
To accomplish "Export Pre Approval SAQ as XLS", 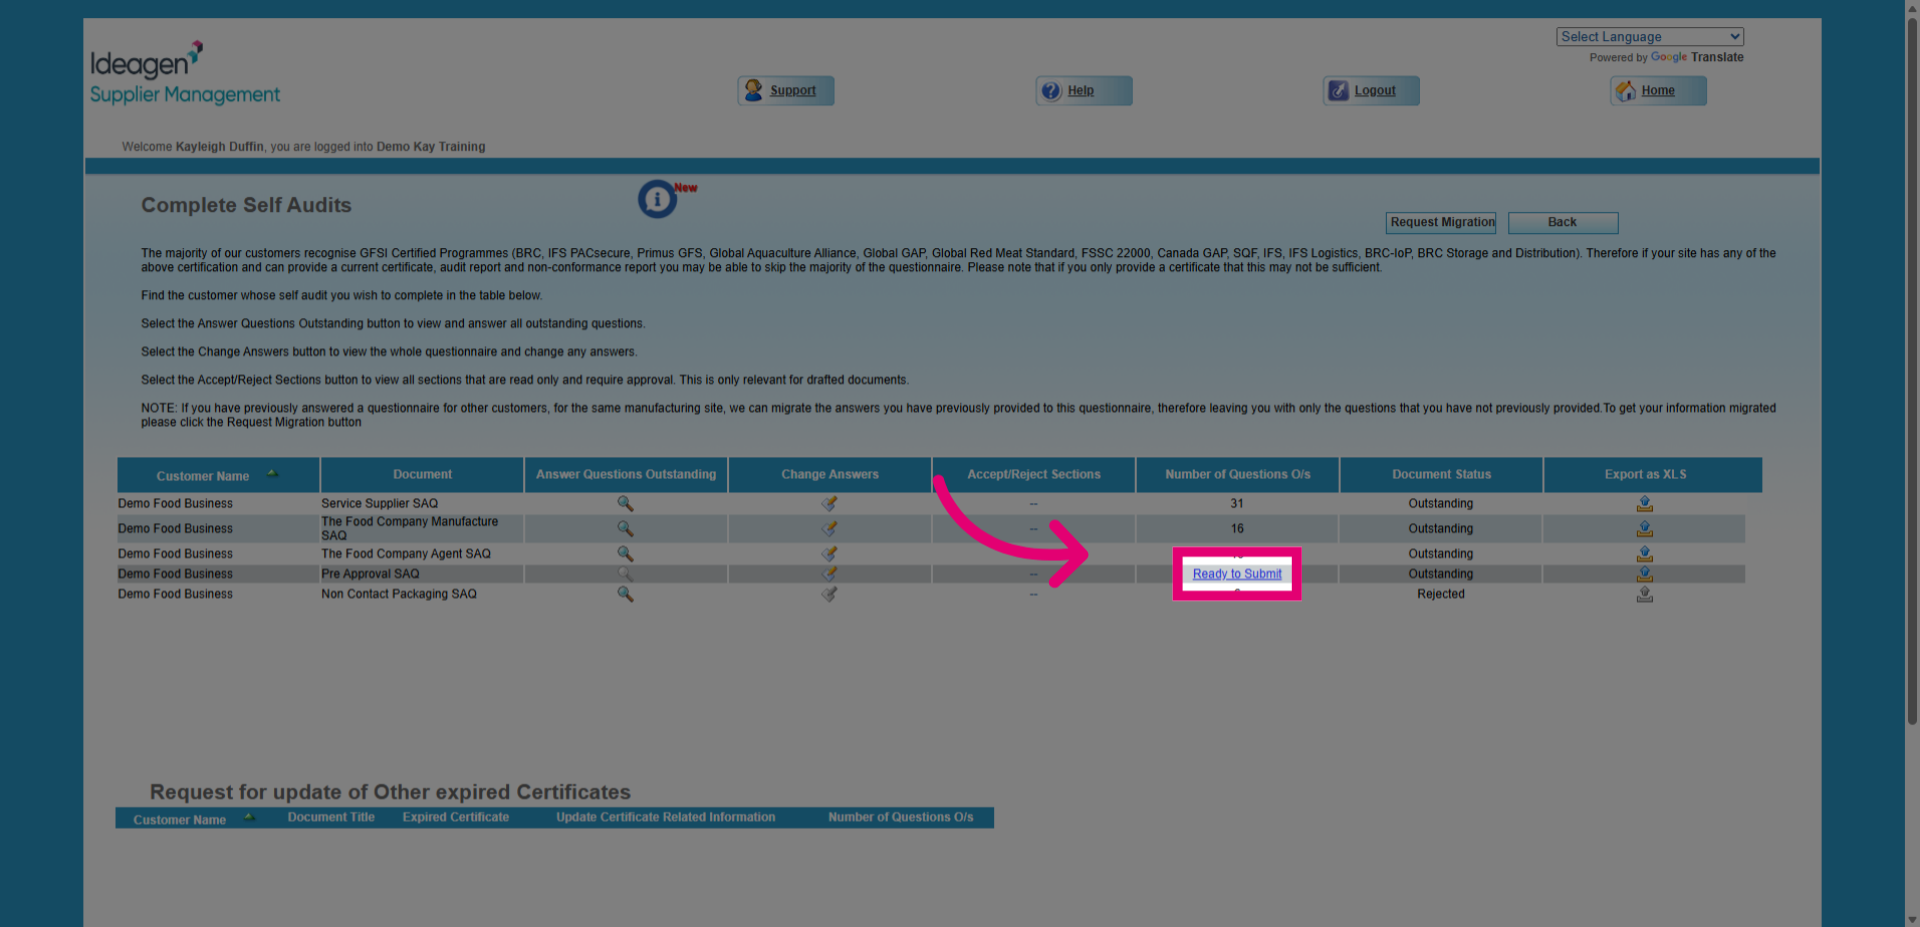I will (1644, 574).
